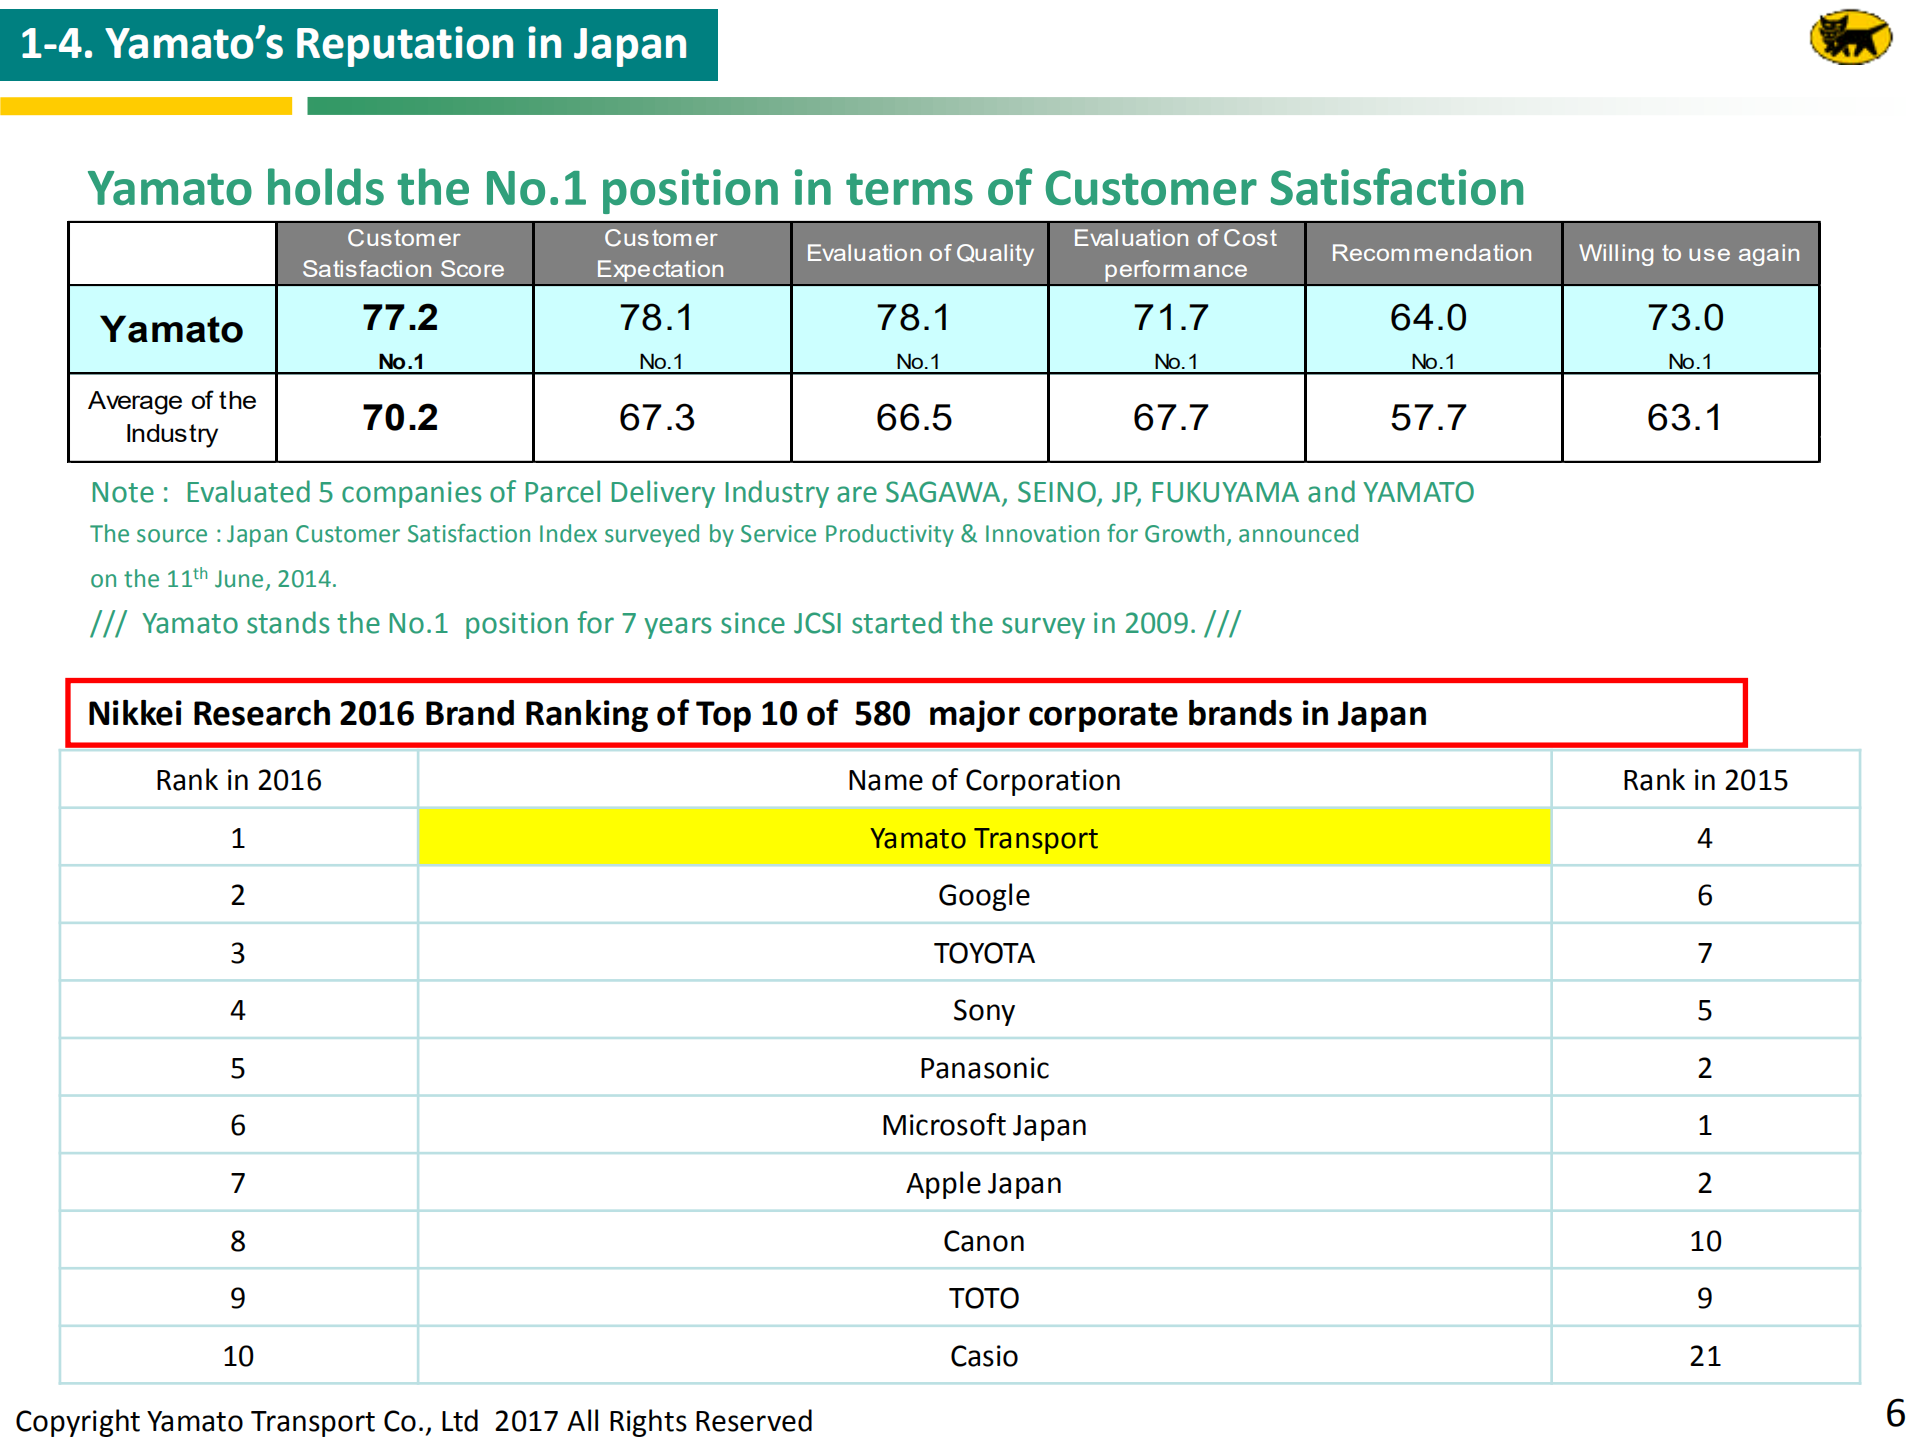Click the 'Recommendation' column header

(1431, 253)
